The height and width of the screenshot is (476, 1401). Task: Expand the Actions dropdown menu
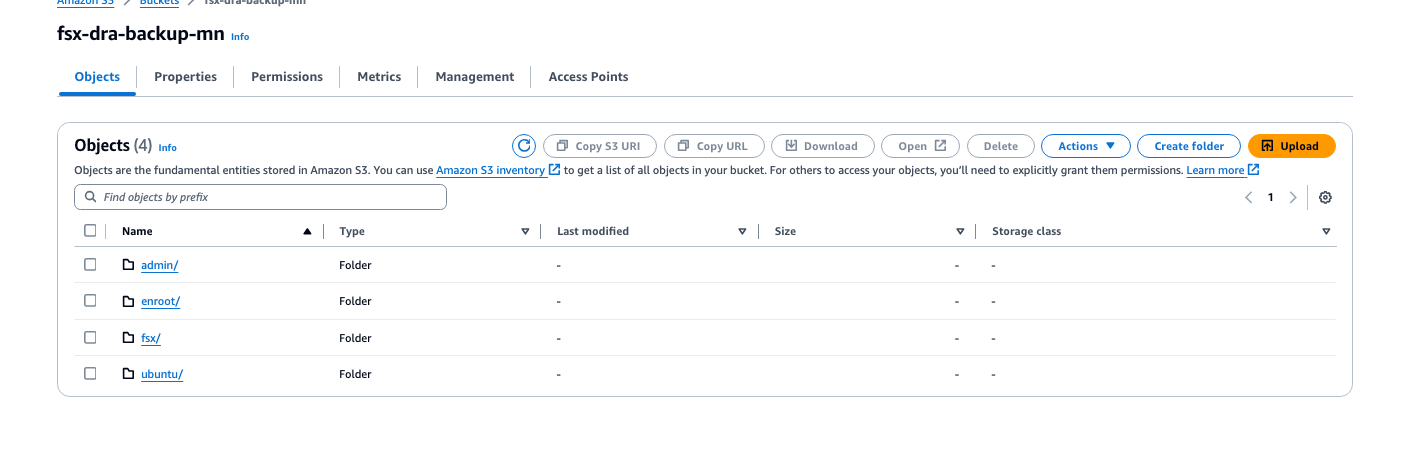coord(1086,146)
